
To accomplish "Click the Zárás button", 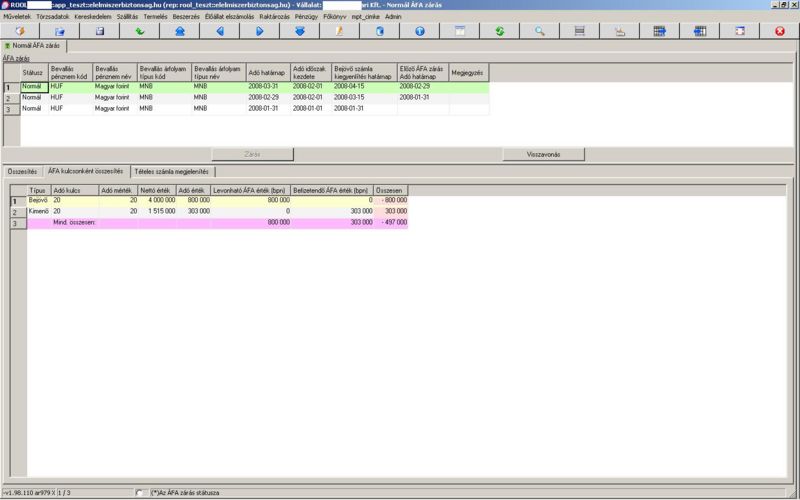I will (252, 155).
